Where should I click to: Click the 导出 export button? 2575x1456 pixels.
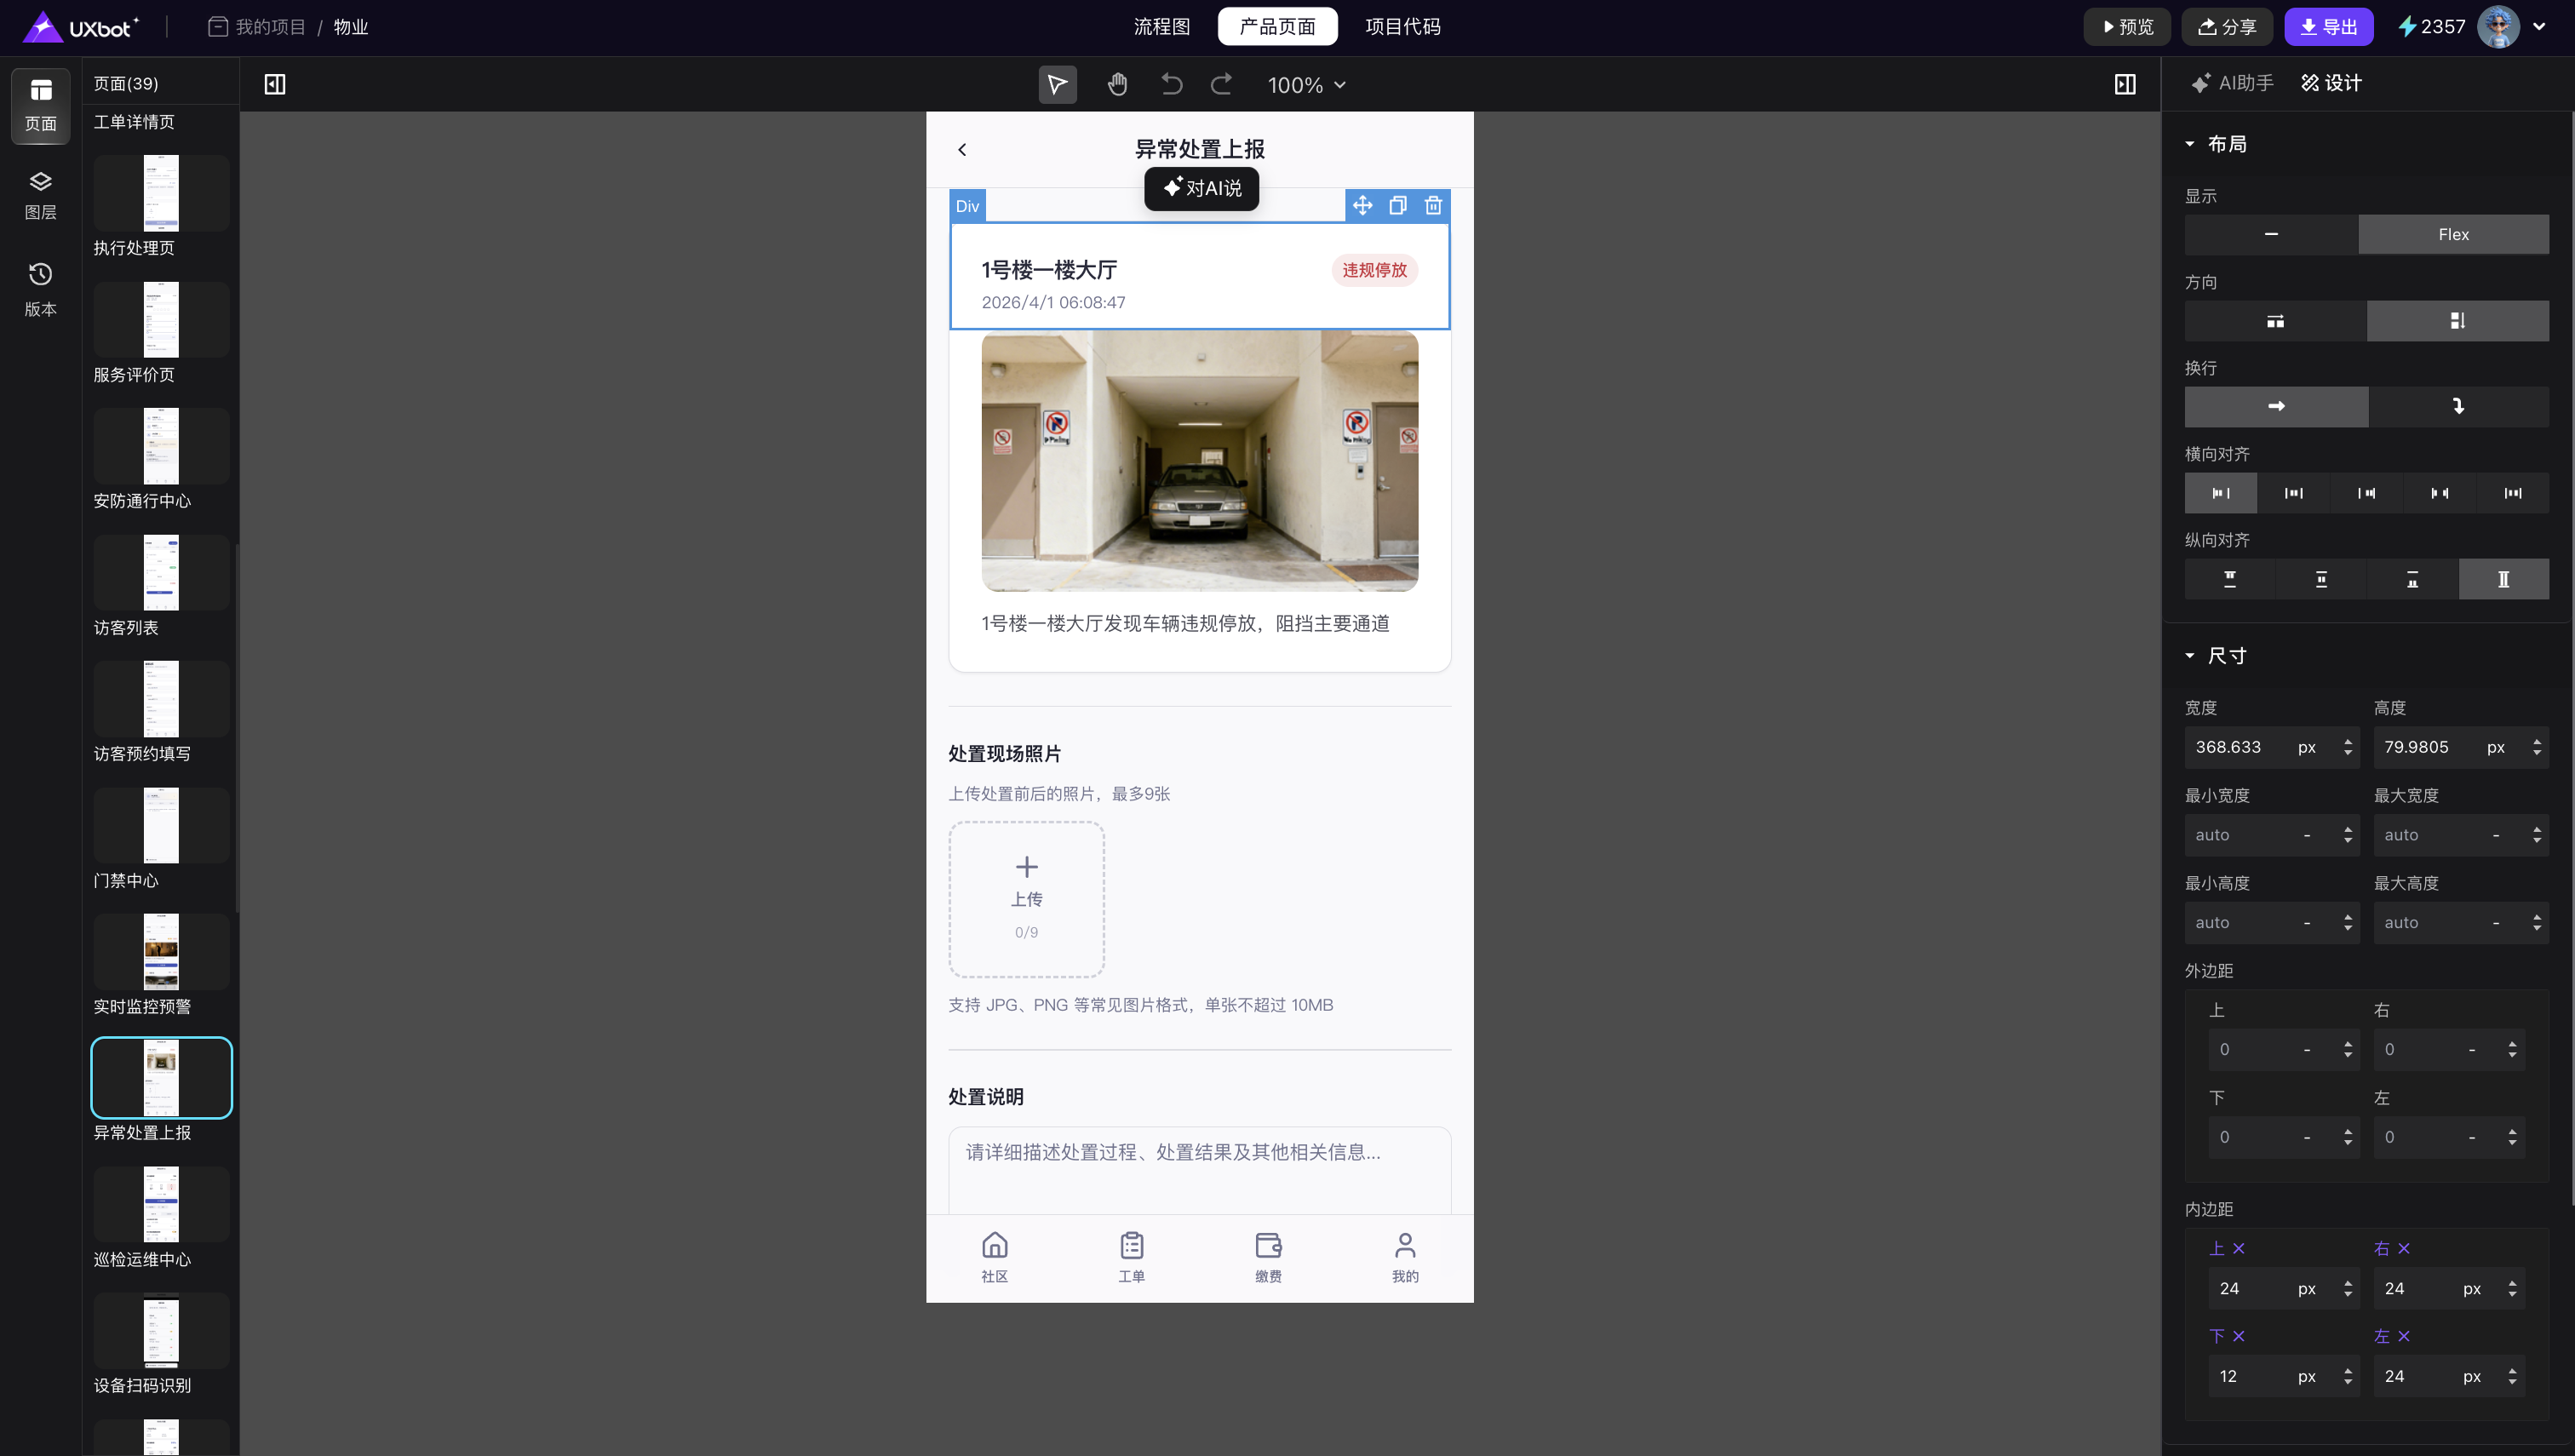coord(2328,27)
